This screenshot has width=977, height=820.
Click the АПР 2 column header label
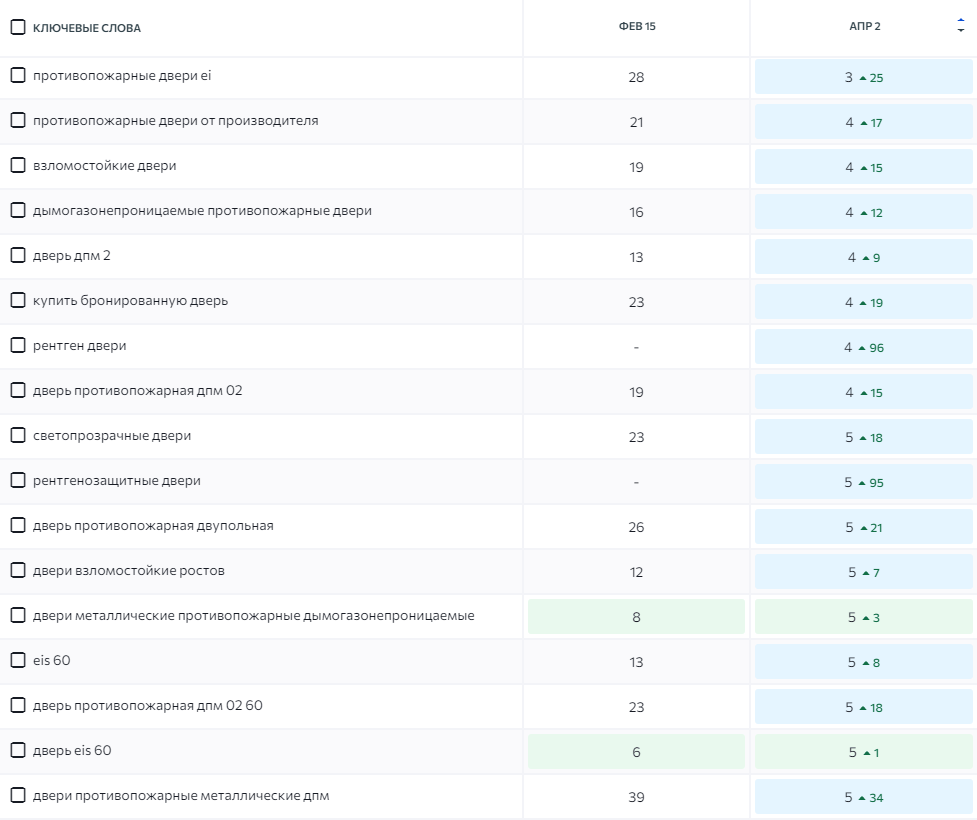click(864, 27)
